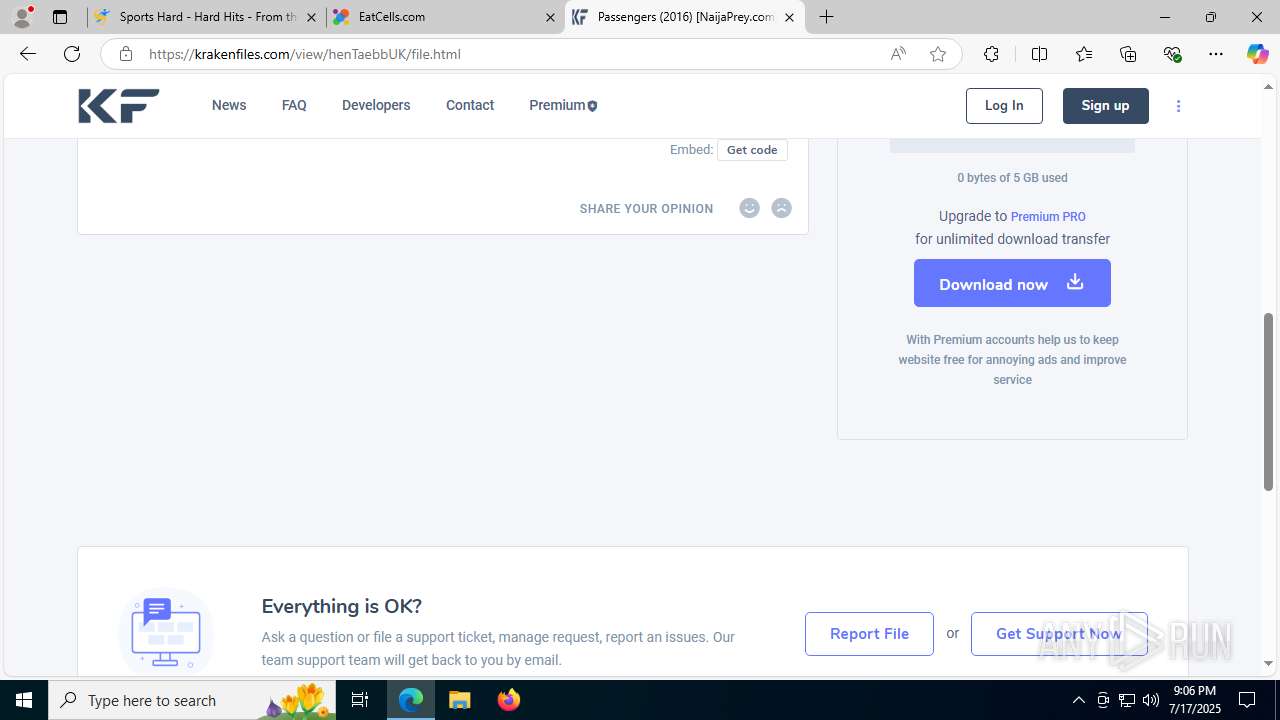Click the "Everything is OK?" heading
1280x720 pixels.
(x=341, y=606)
